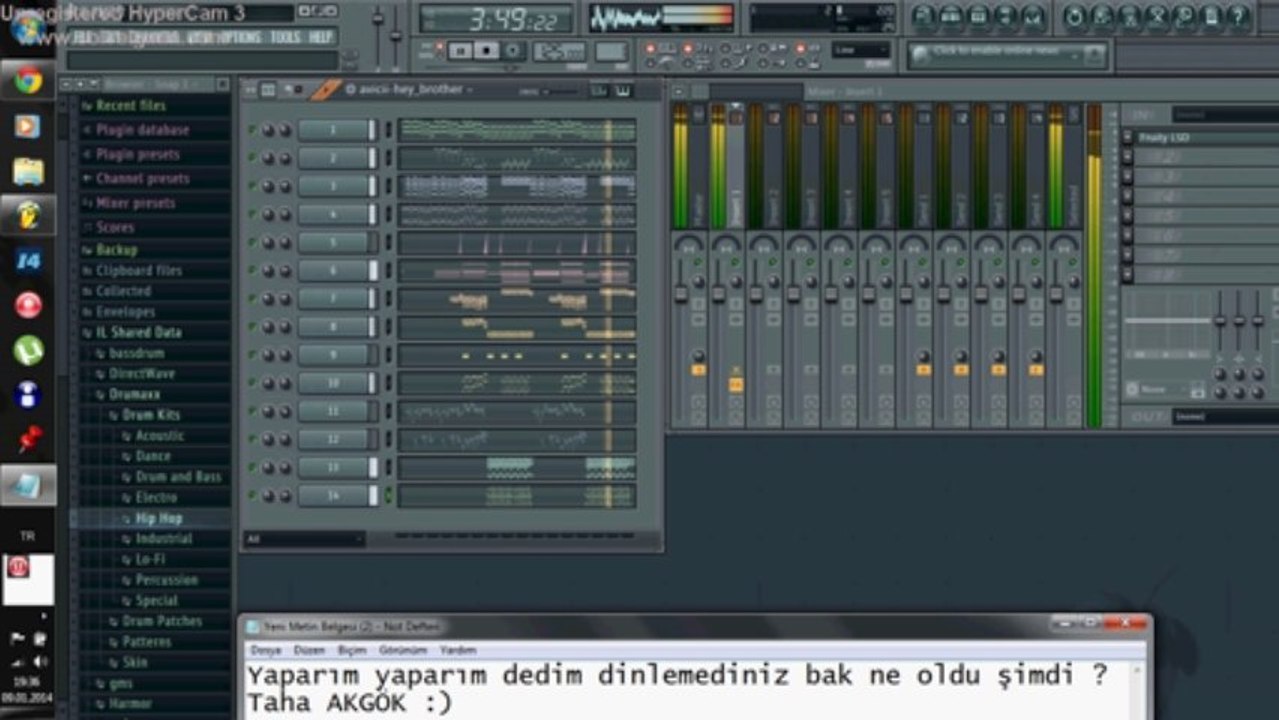Click the play/pause transport button
The width and height of the screenshot is (1279, 720).
click(x=461, y=51)
